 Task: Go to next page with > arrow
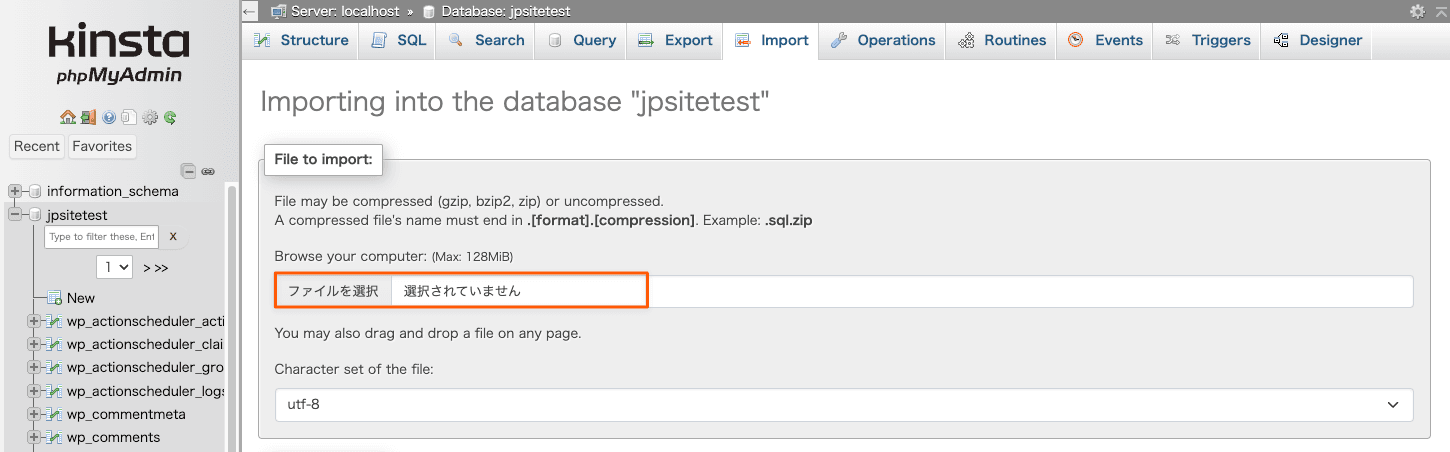click(146, 268)
